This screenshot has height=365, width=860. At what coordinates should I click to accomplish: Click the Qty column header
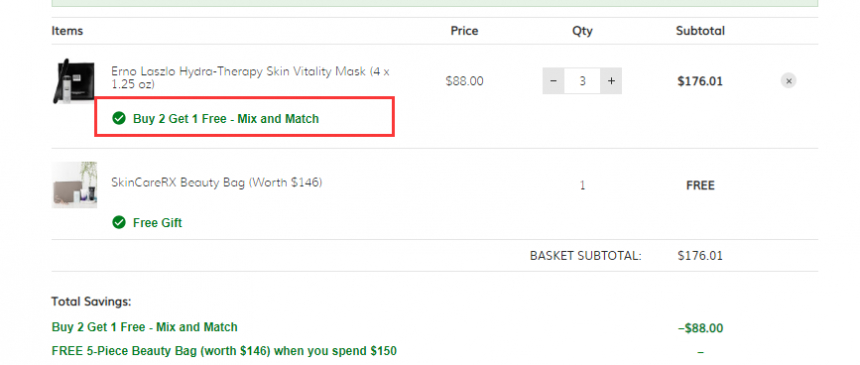(x=582, y=31)
